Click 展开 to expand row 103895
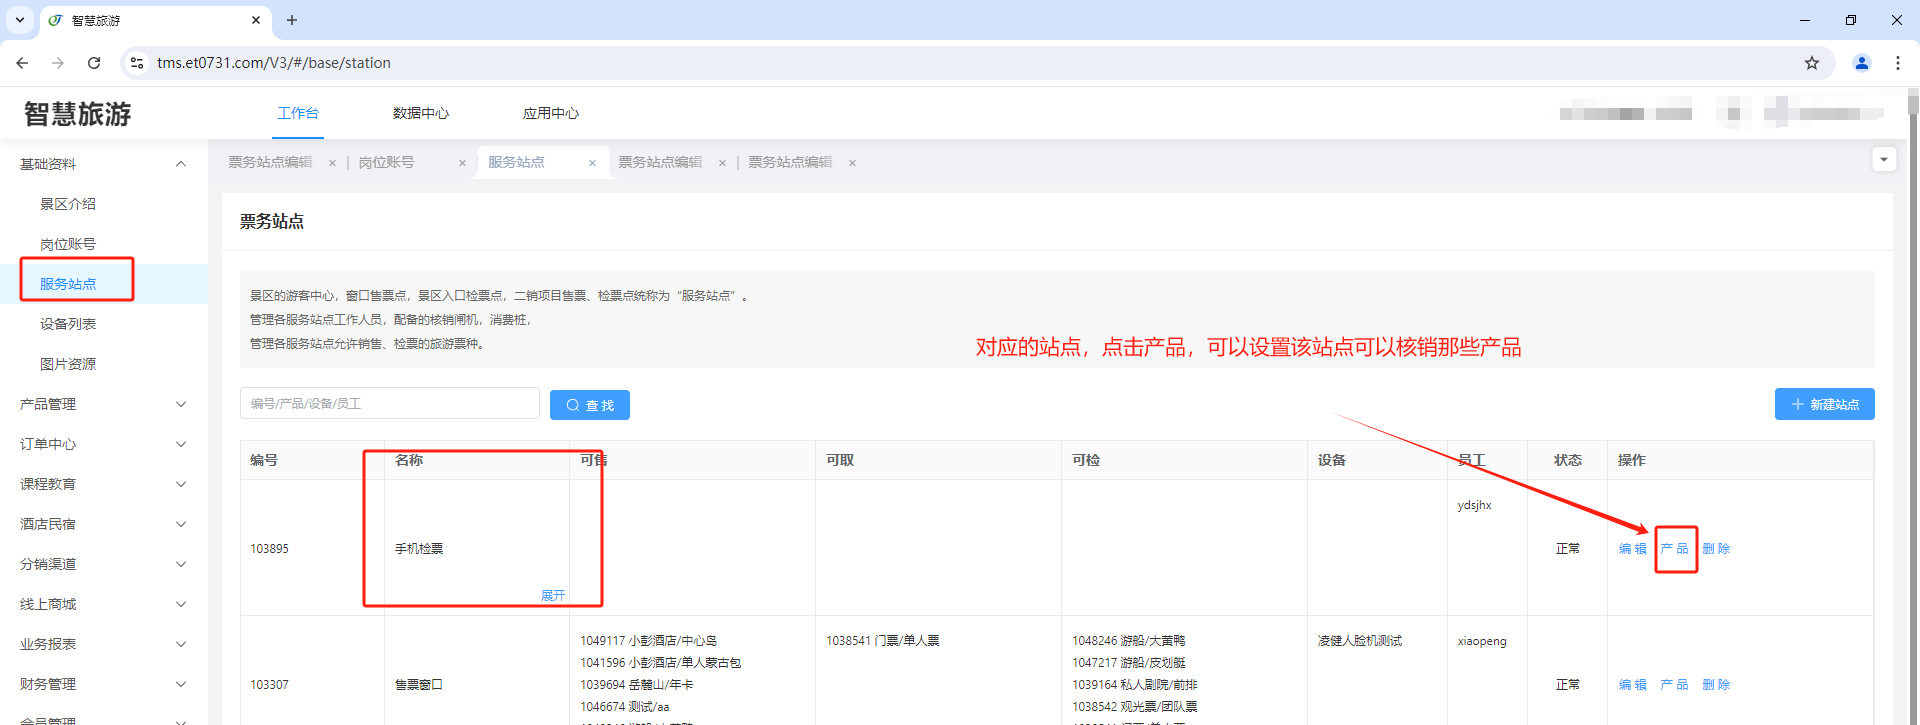 tap(553, 595)
